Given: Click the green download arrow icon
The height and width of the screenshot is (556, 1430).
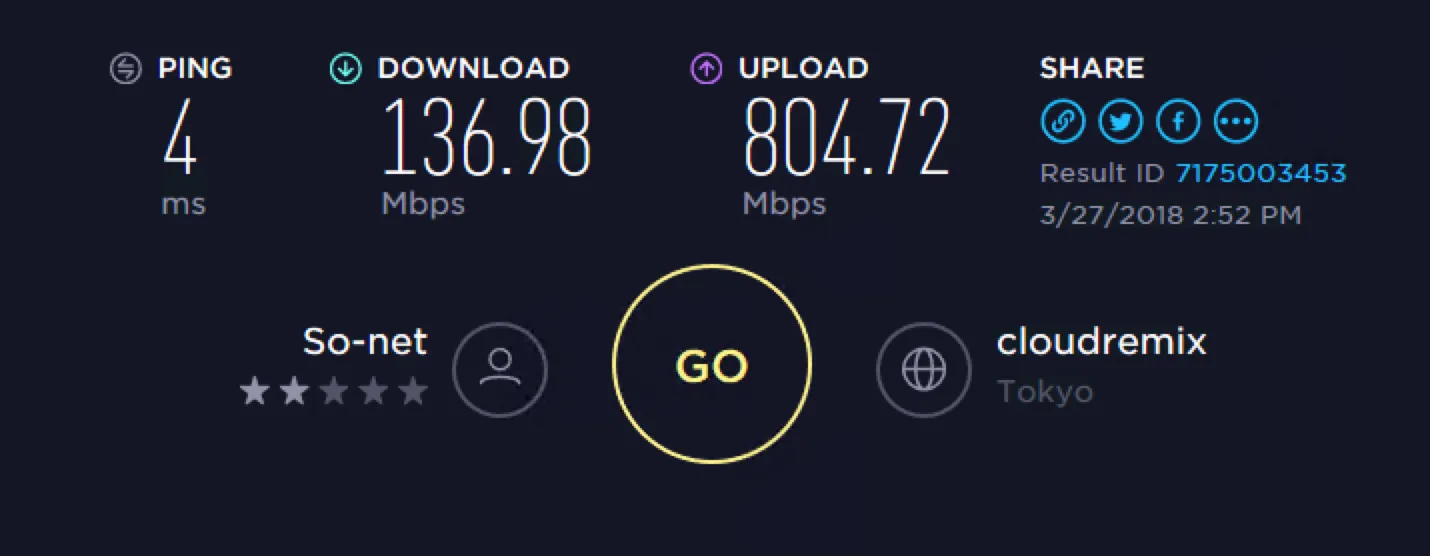Looking at the screenshot, I should (345, 69).
